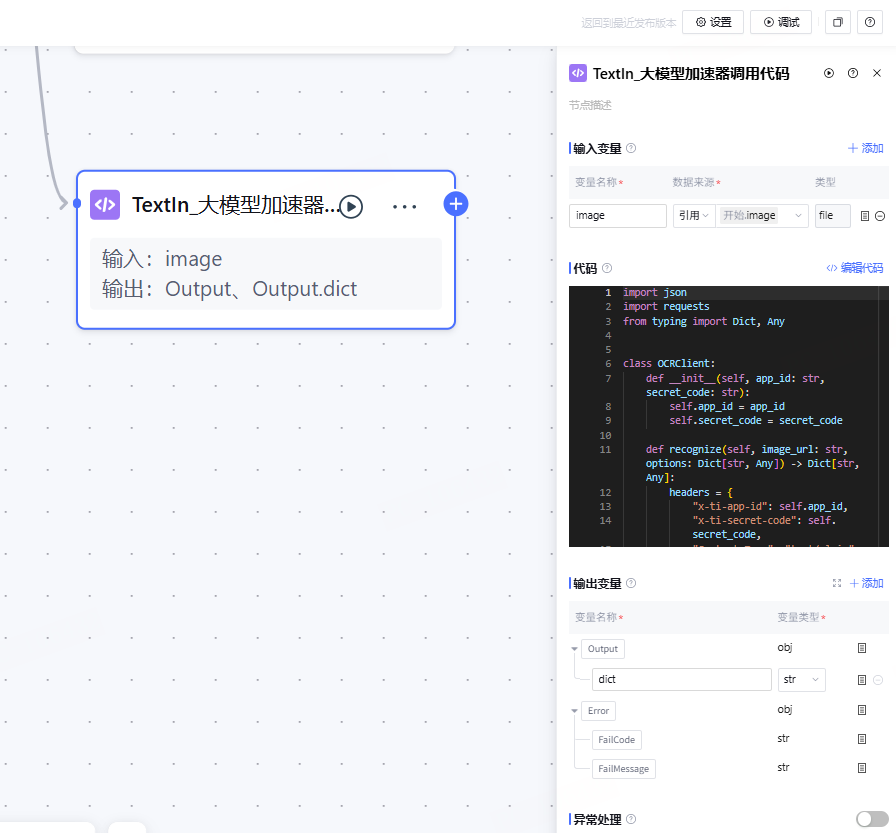The image size is (896, 833).
Task: Click line 1 import json in code
Action: [655, 293]
